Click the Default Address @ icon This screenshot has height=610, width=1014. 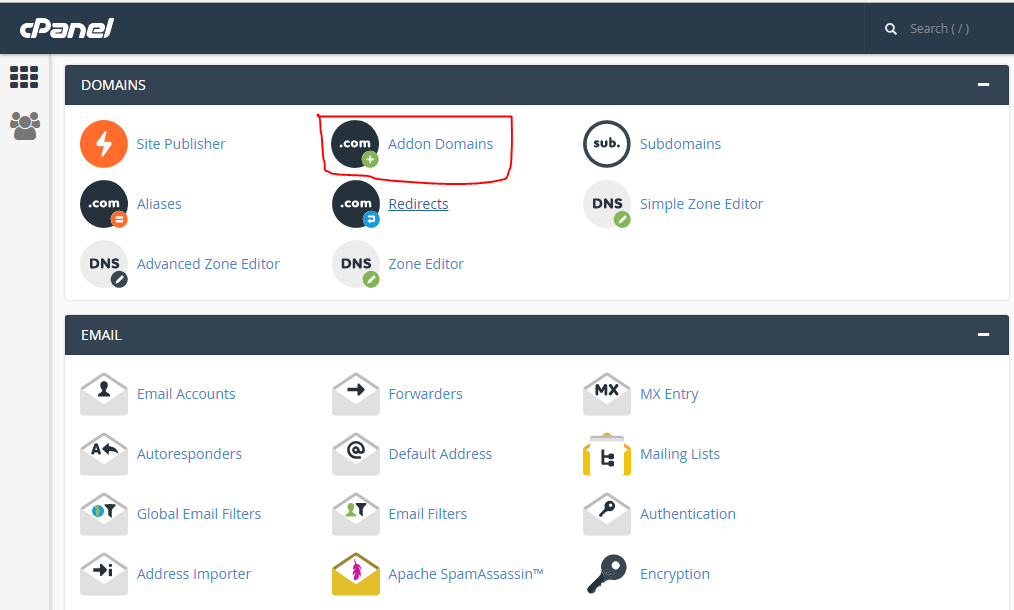pyautogui.click(x=355, y=454)
